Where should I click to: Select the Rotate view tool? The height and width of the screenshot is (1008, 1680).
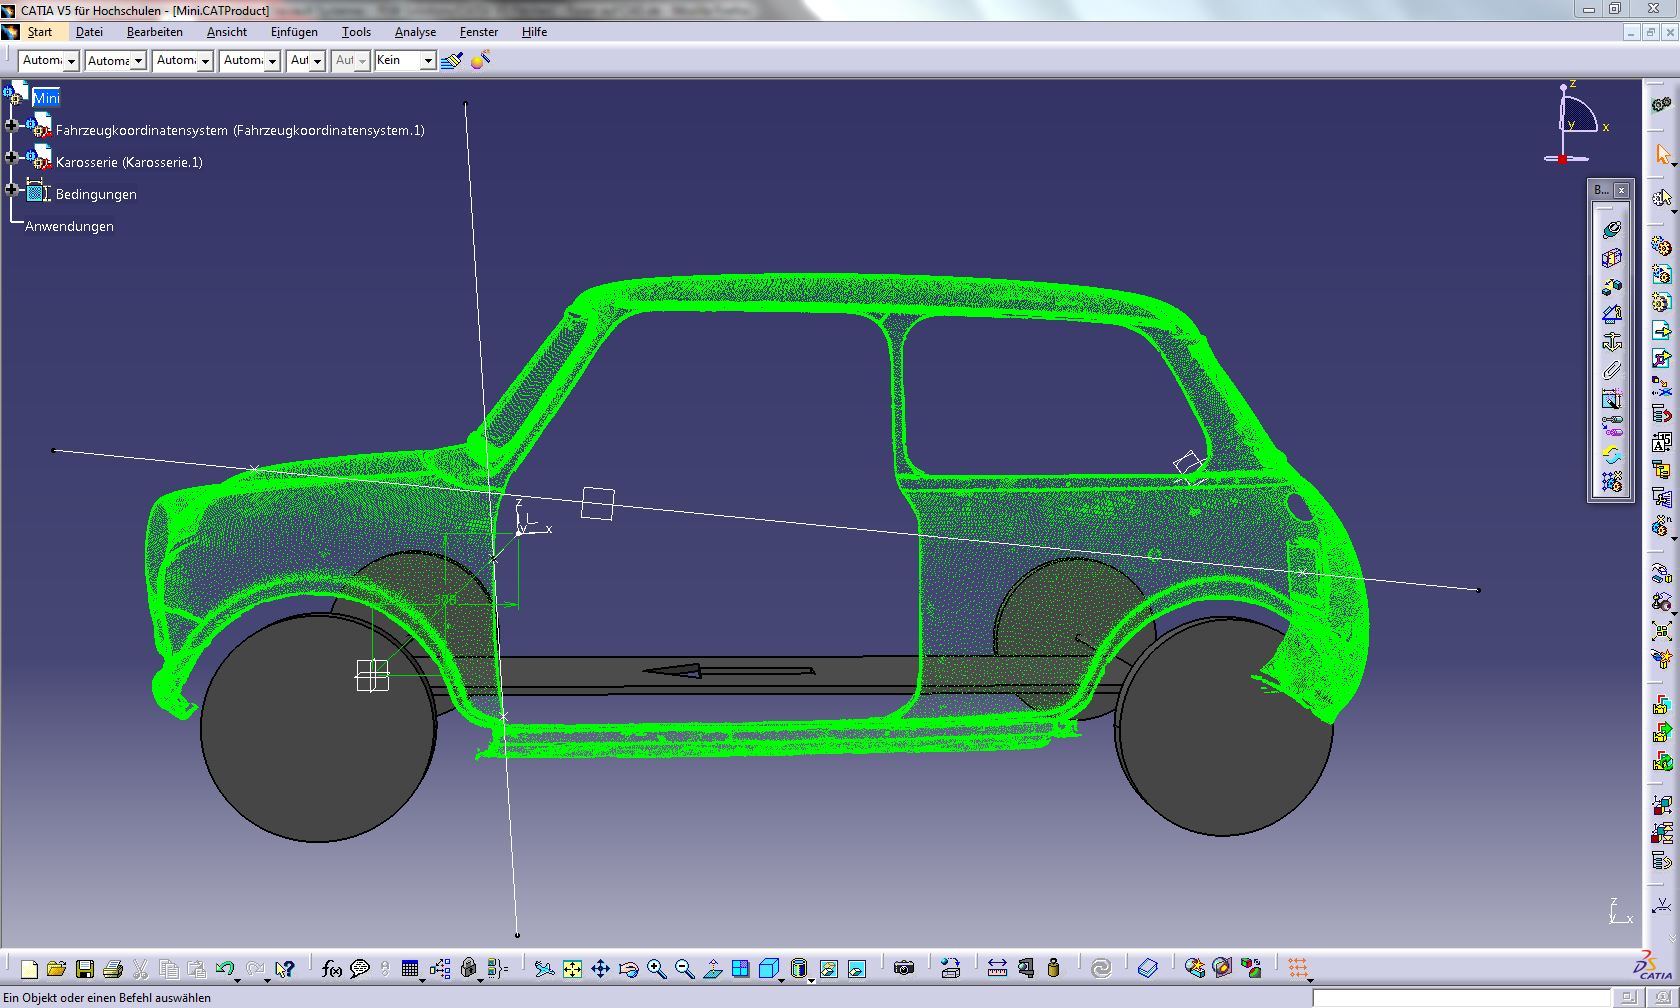pyautogui.click(x=628, y=968)
